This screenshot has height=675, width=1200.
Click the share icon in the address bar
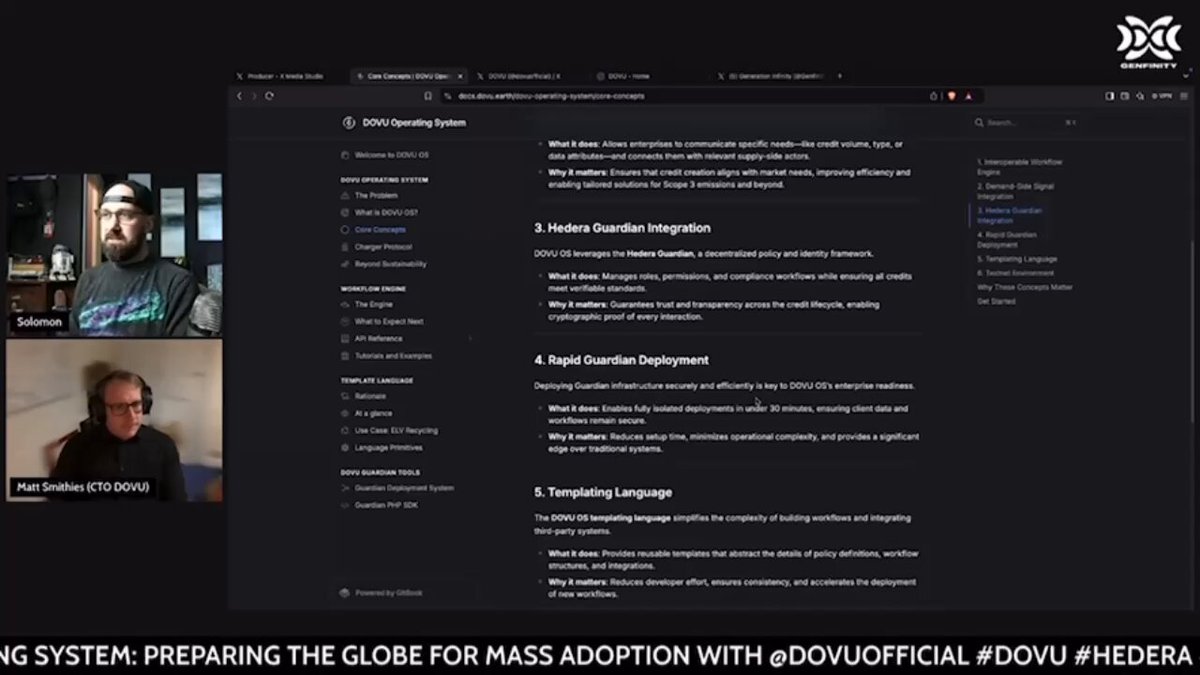tap(933, 96)
